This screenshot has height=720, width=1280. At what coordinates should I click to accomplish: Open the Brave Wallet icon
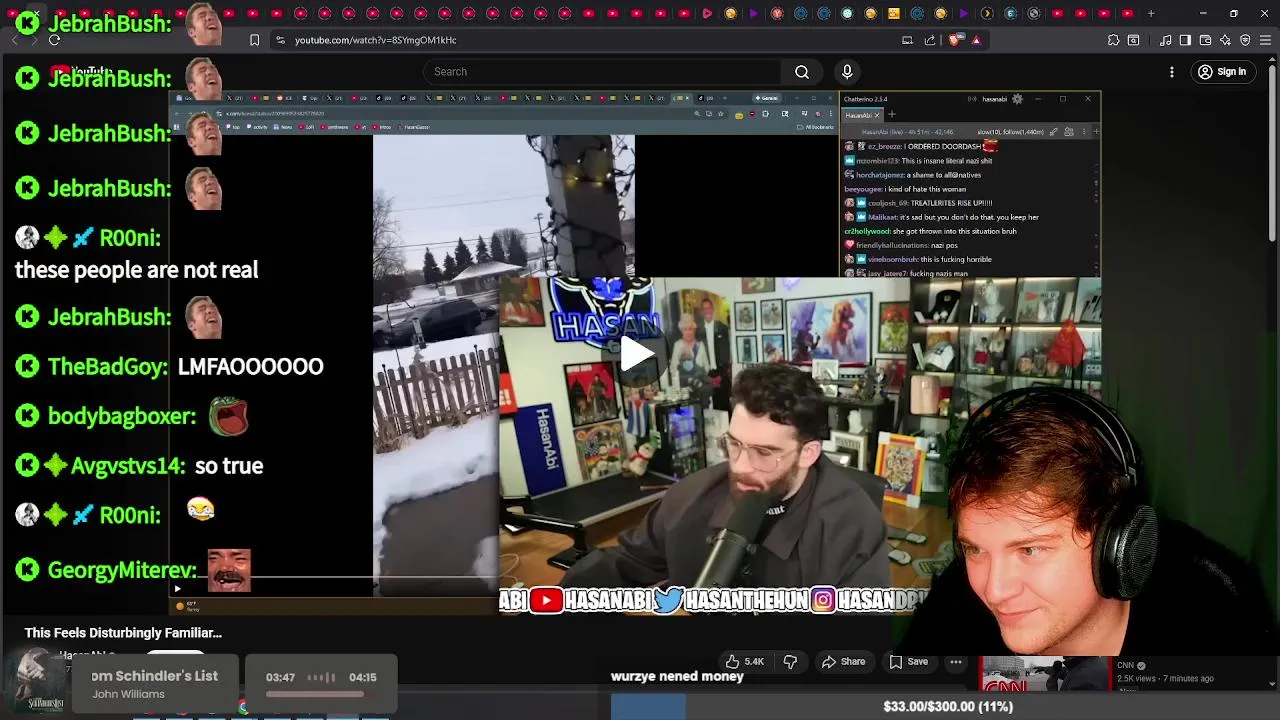coord(1205,40)
